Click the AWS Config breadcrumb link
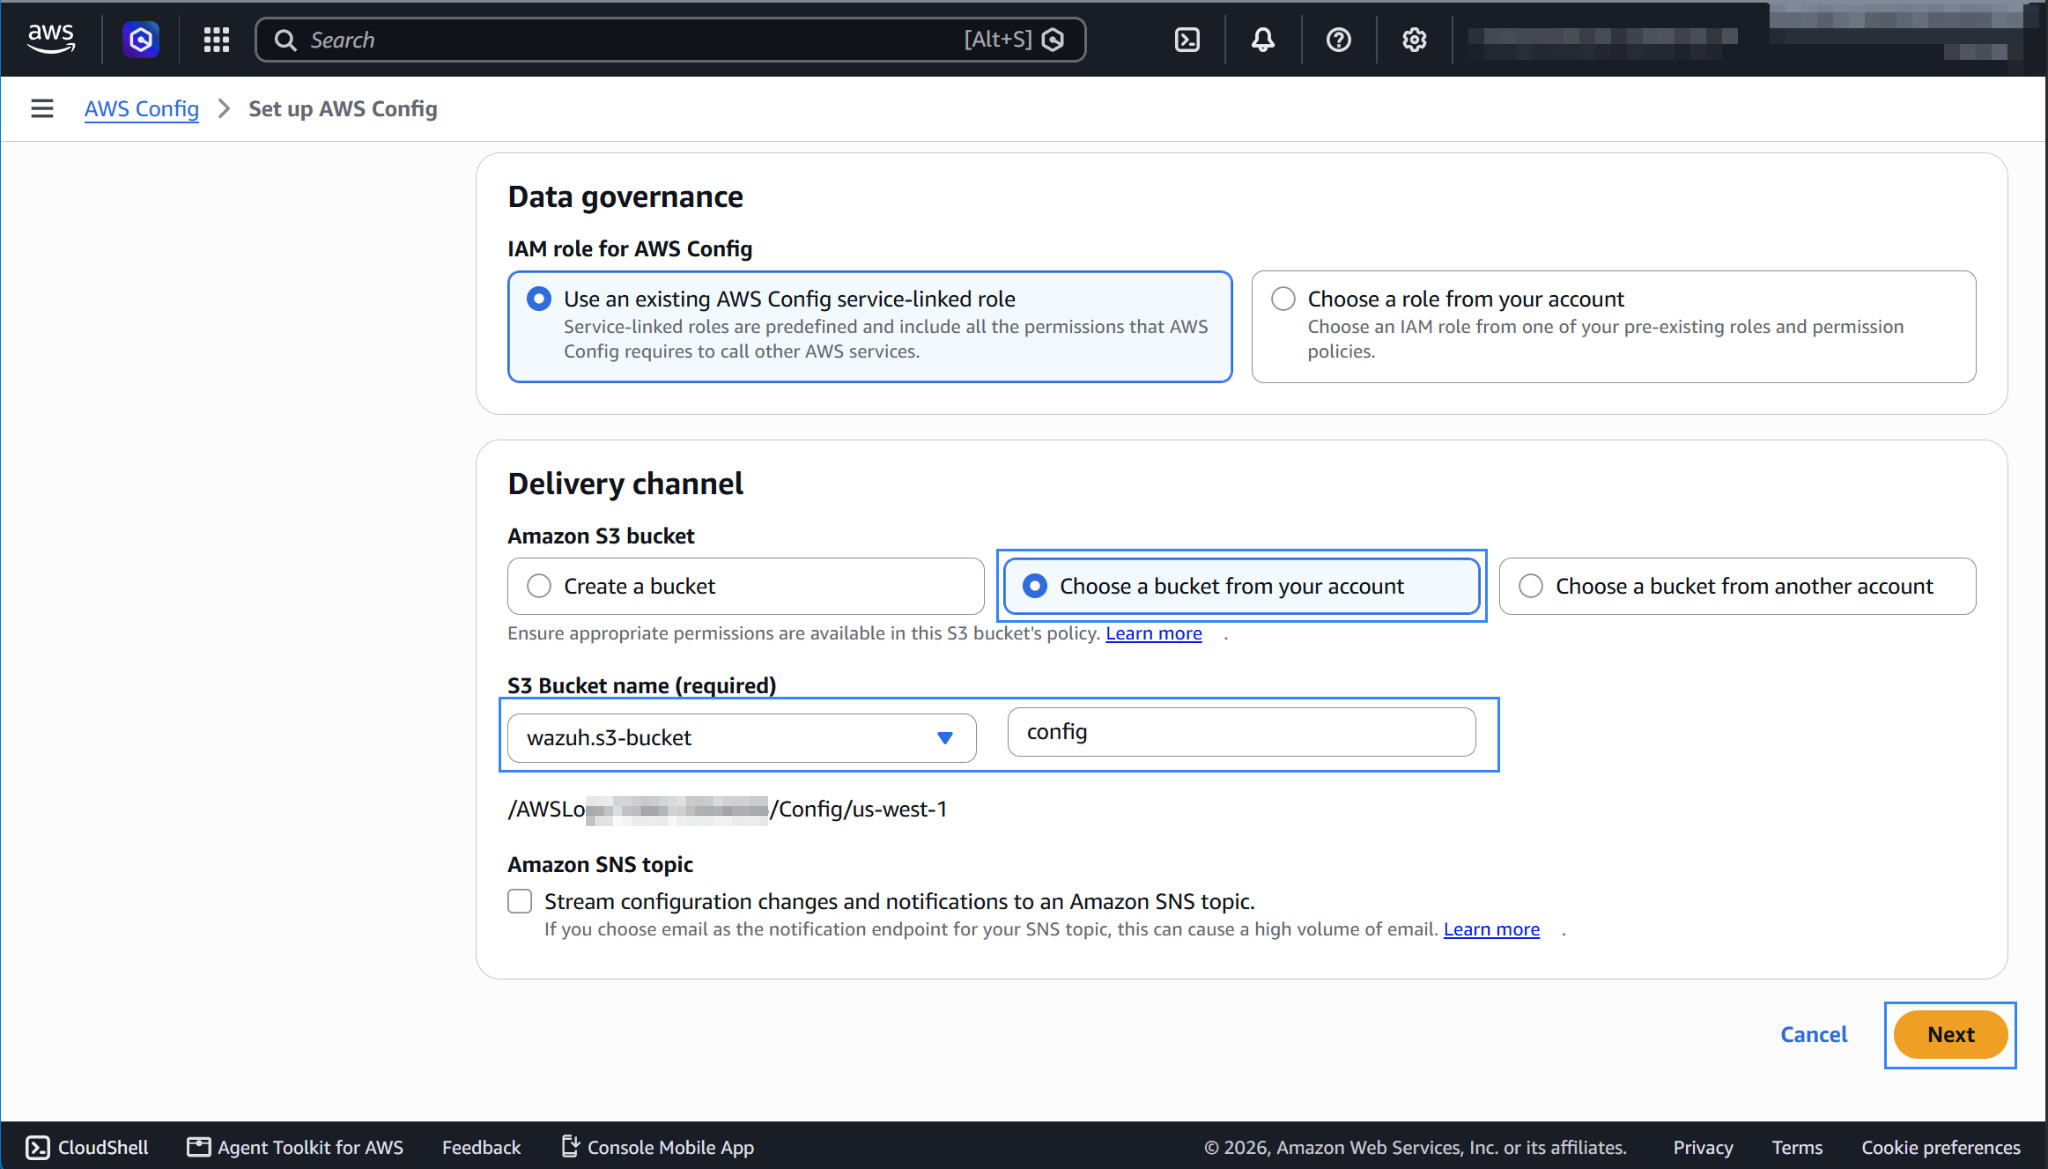The width and height of the screenshot is (2048, 1169). 141,108
